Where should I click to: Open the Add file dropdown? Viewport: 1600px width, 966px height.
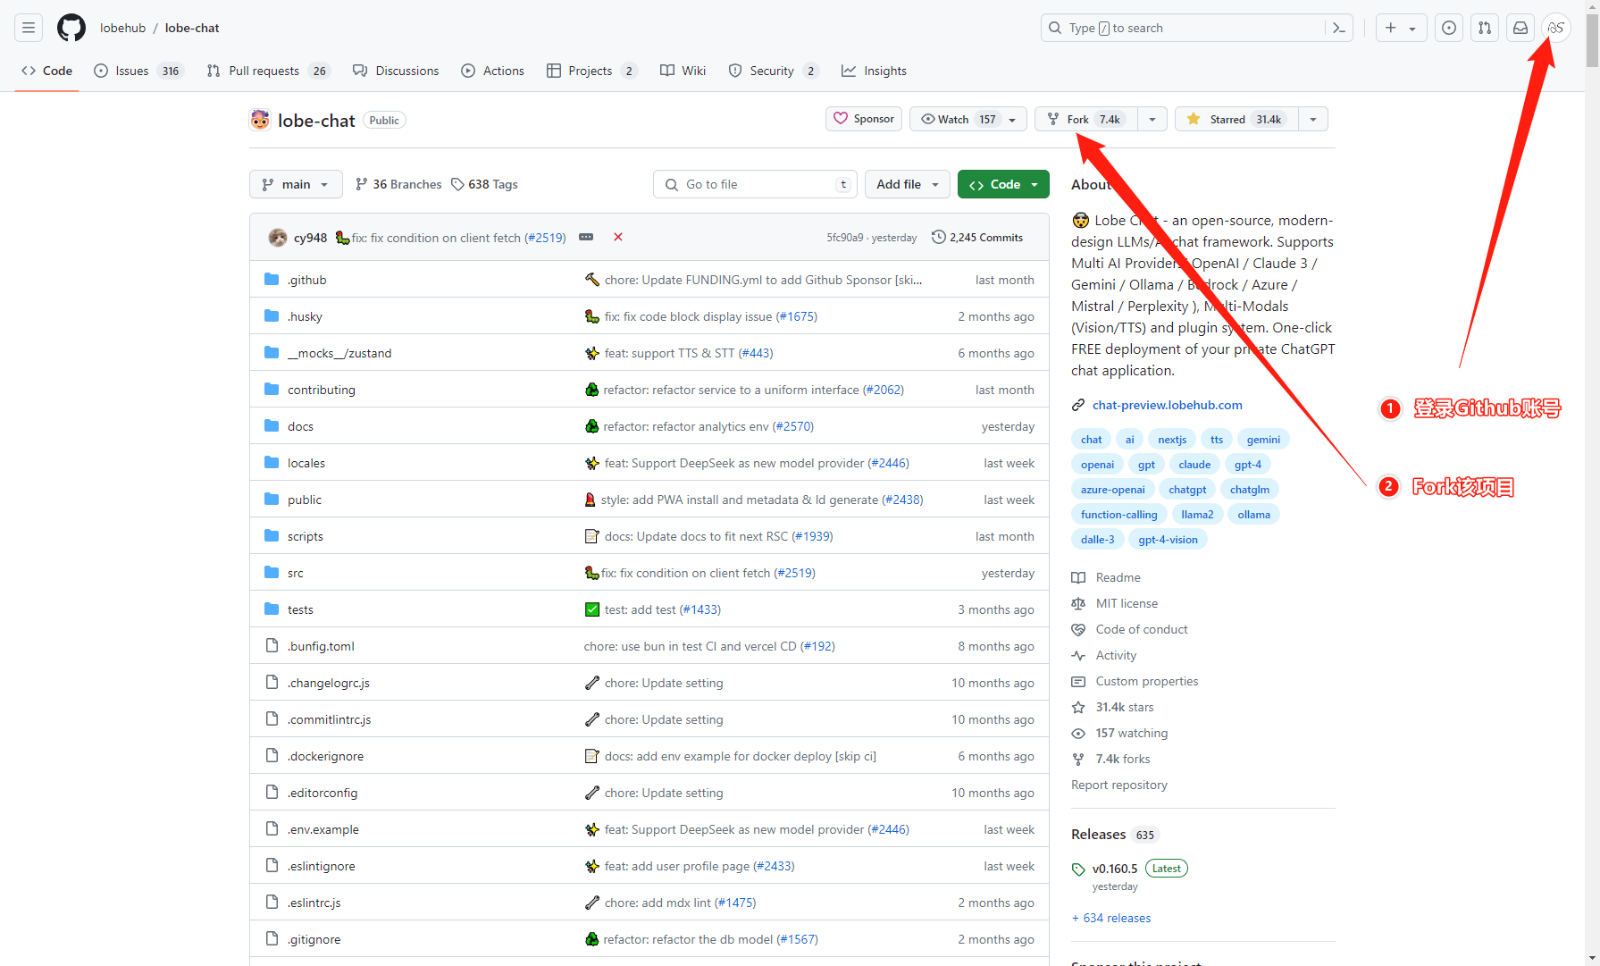tap(908, 184)
